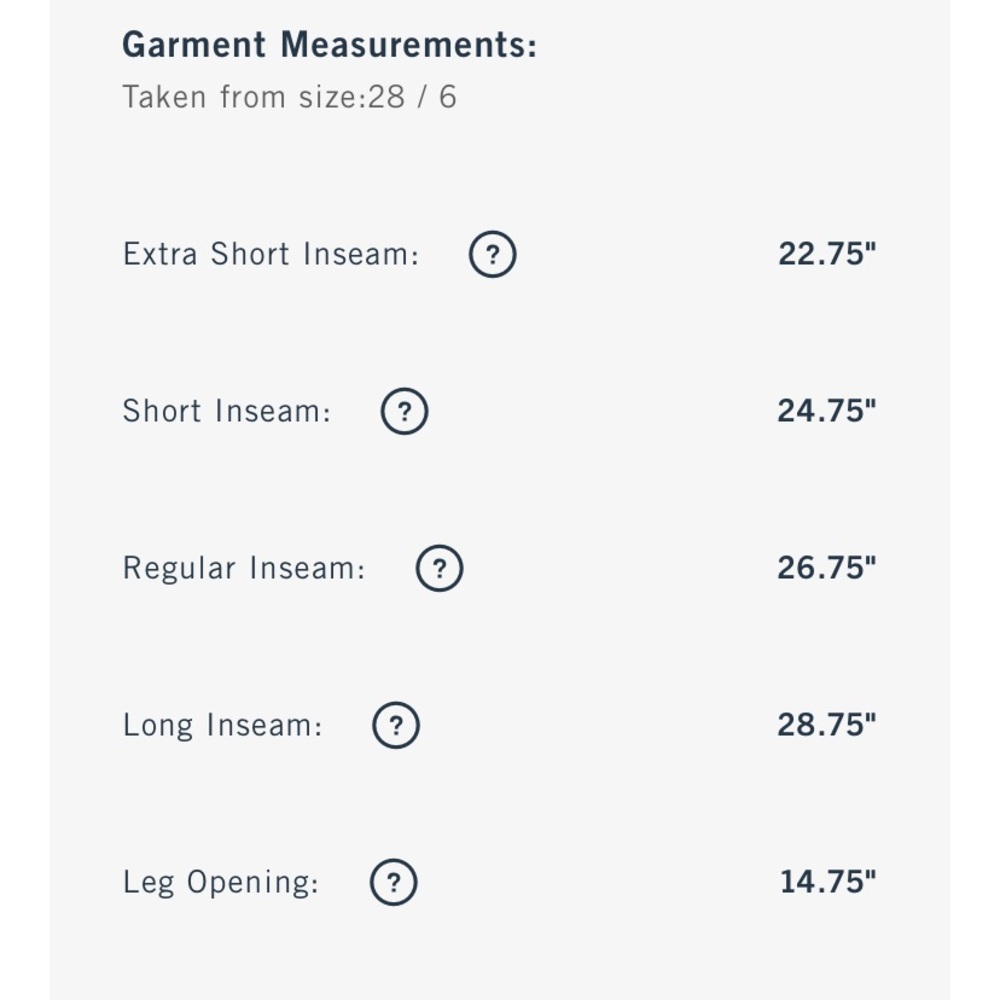Image resolution: width=1000 pixels, height=1000 pixels.
Task: Click the 14.75" Leg Opening value
Action: (x=828, y=882)
